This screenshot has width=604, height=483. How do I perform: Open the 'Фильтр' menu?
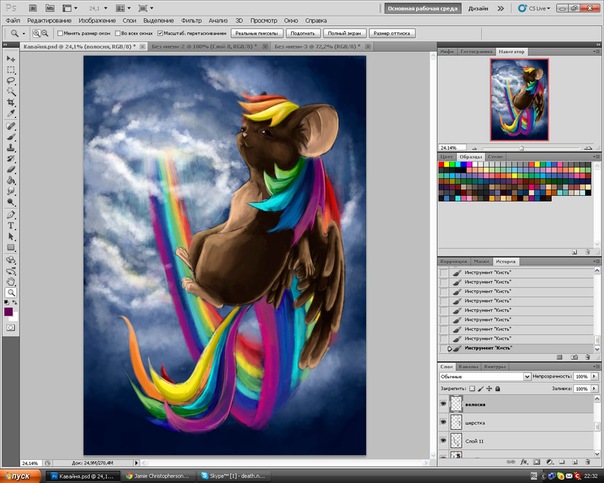coord(191,20)
